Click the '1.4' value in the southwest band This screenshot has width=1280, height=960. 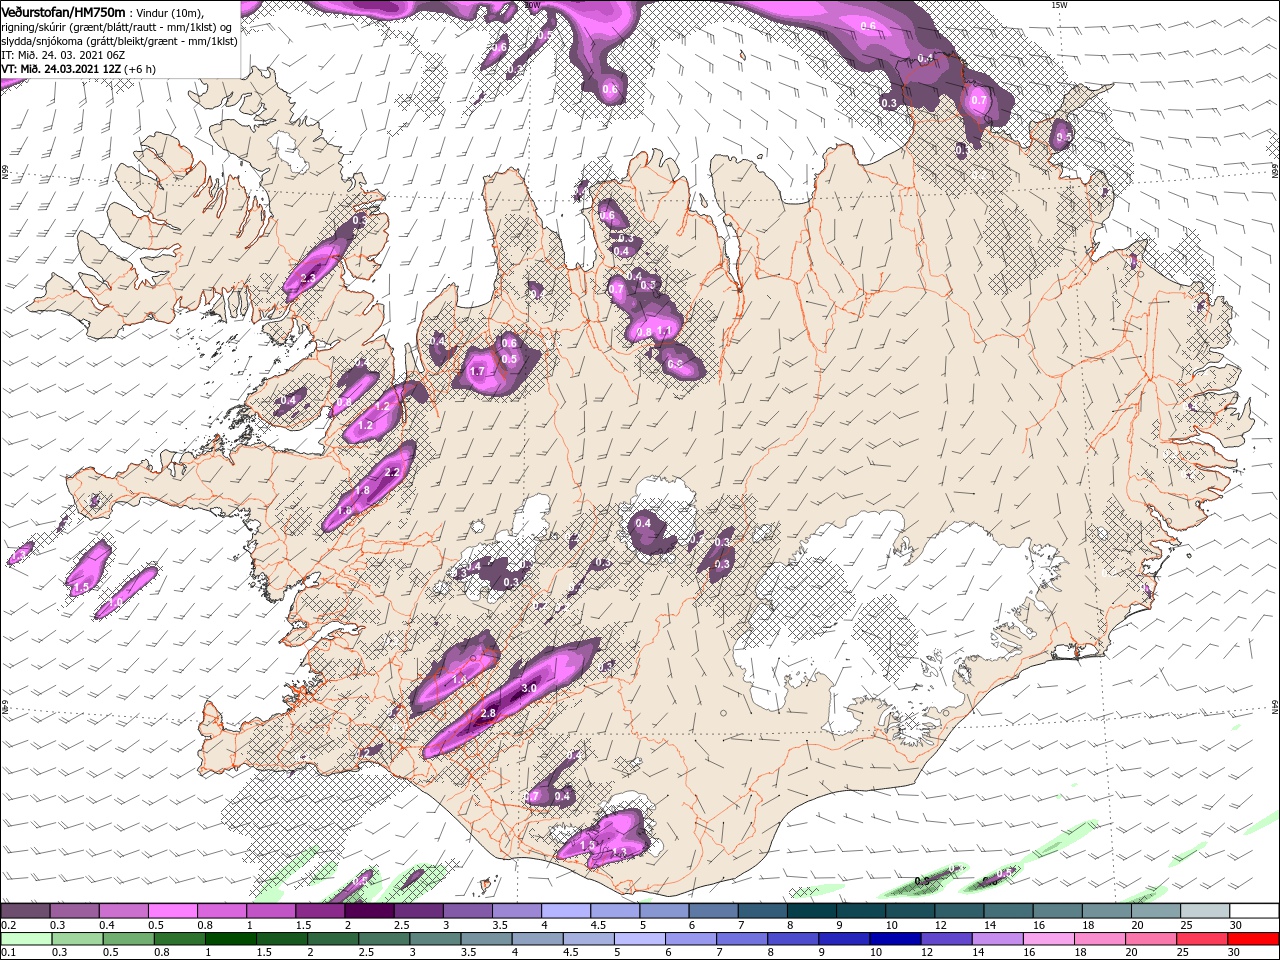point(460,680)
